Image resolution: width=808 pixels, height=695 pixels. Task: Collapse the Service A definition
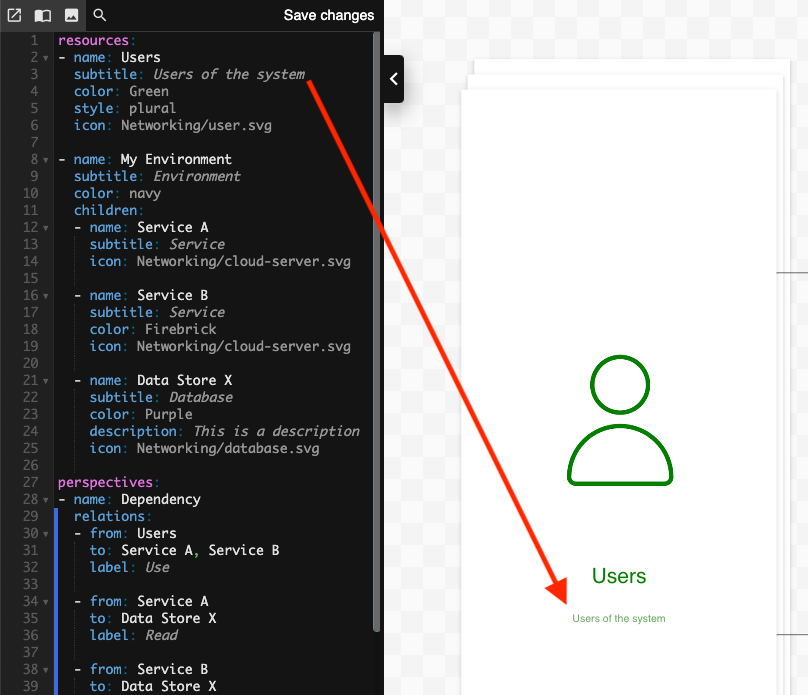(x=45, y=227)
